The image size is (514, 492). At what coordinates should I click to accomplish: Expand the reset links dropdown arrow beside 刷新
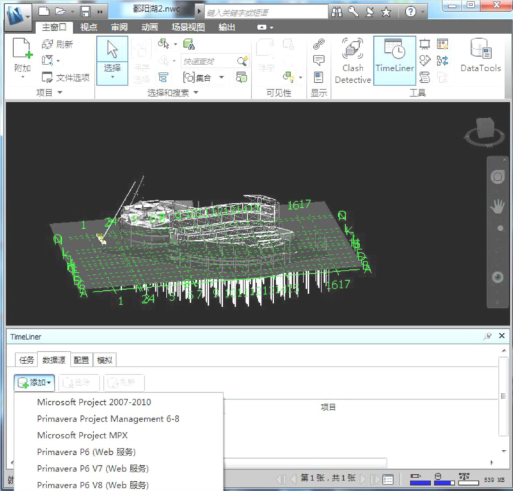(58, 61)
